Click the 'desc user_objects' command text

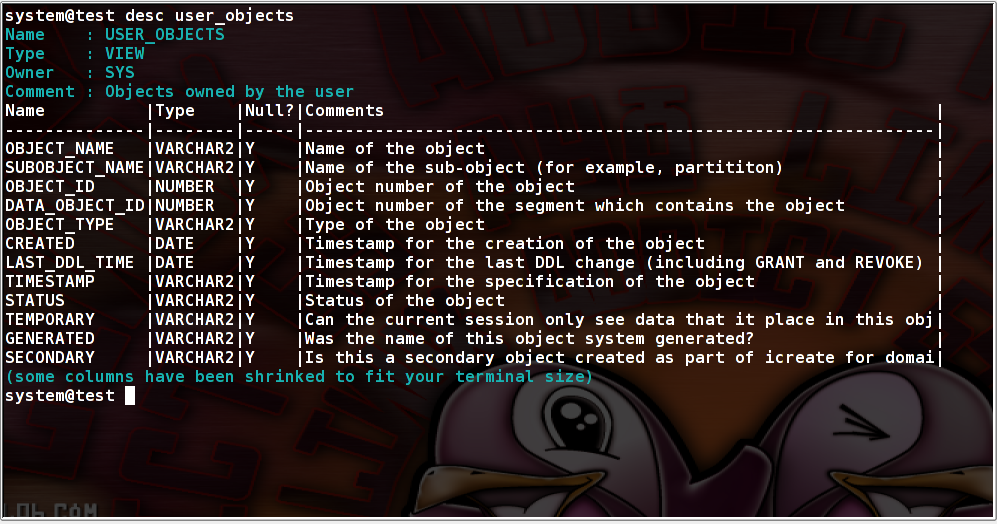209,15
